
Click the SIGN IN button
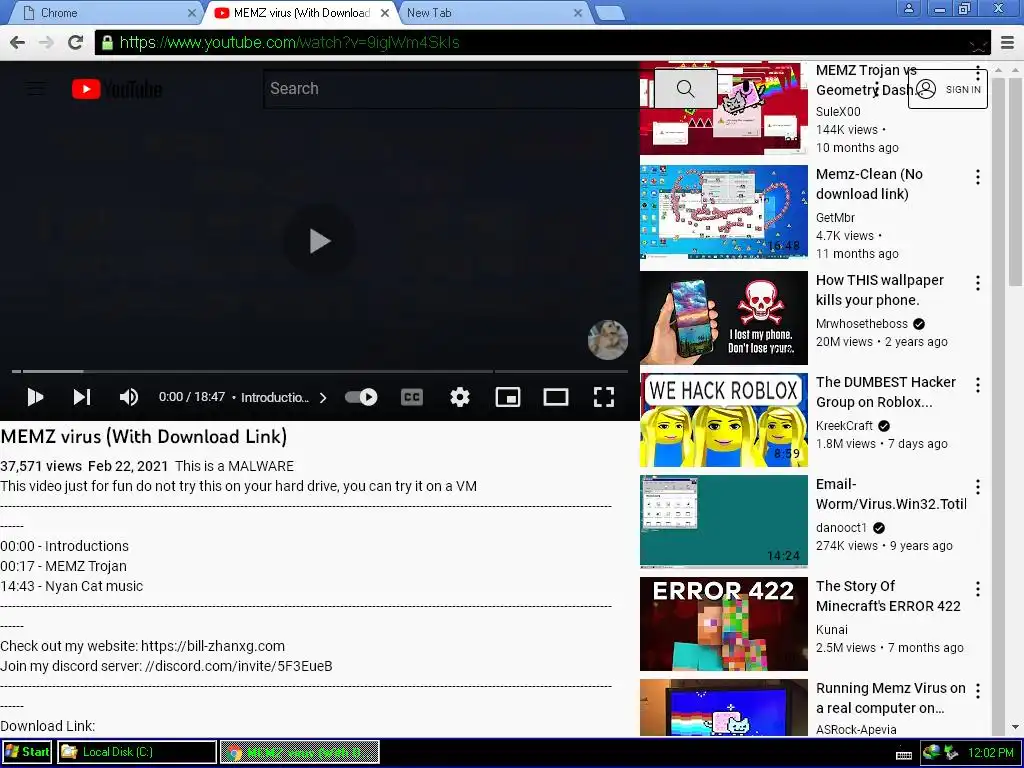pos(948,89)
